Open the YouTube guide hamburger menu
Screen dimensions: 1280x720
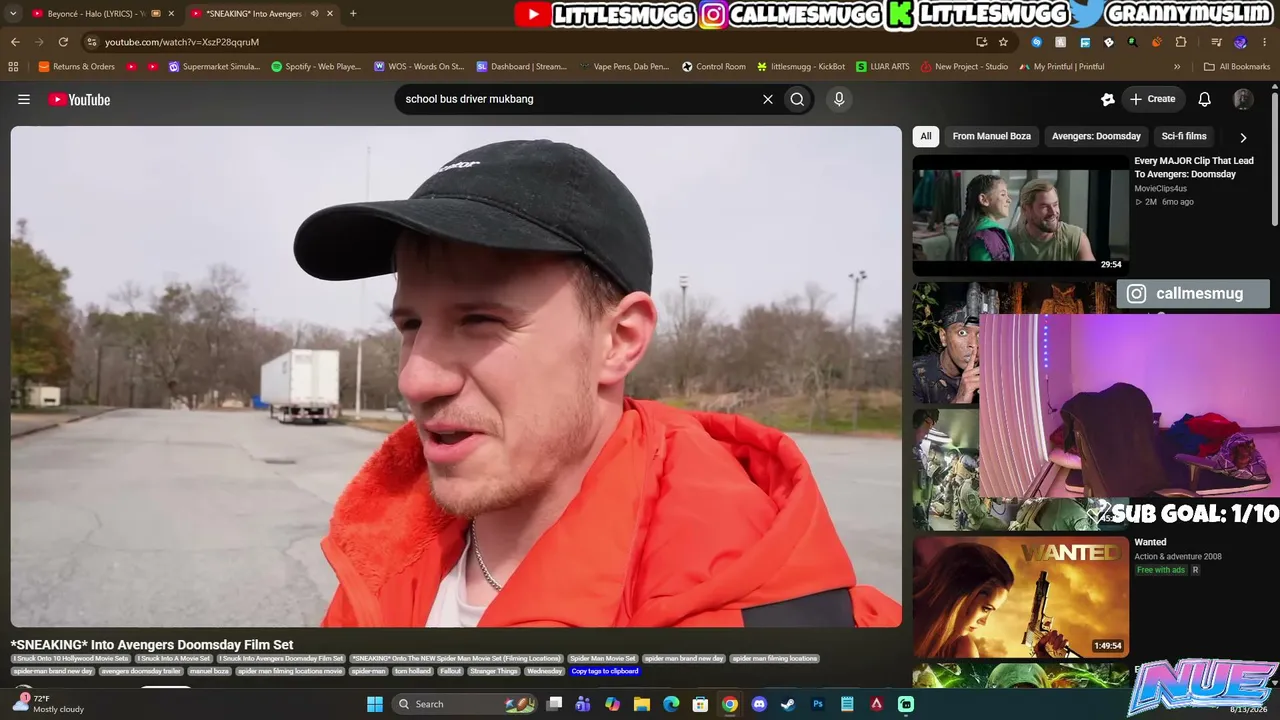pyautogui.click(x=24, y=99)
